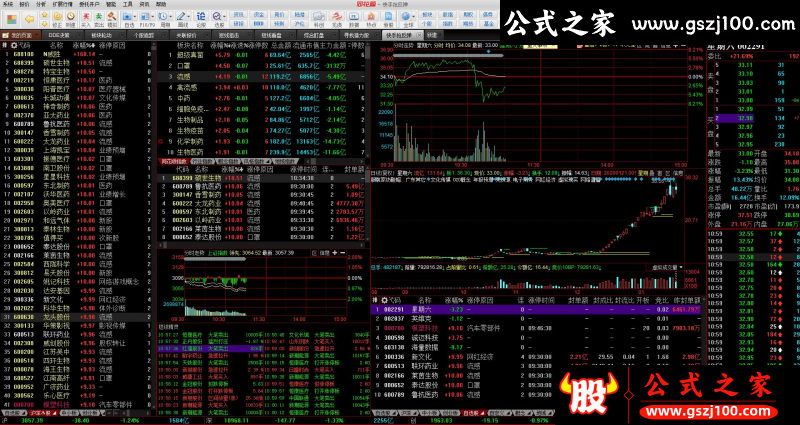
Task: Select 龙头股份 in left stock list
Action: click(78, 317)
